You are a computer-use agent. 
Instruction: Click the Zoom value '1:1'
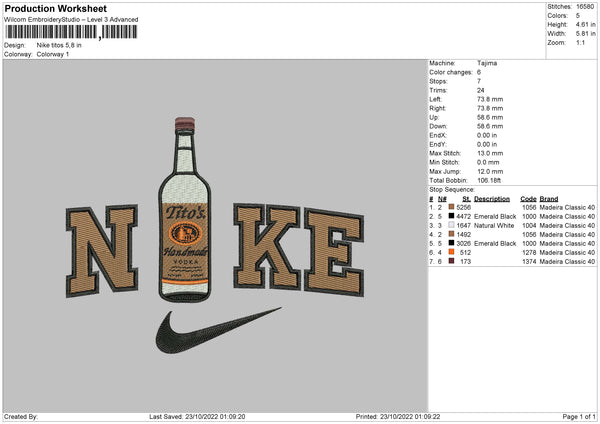(x=580, y=42)
